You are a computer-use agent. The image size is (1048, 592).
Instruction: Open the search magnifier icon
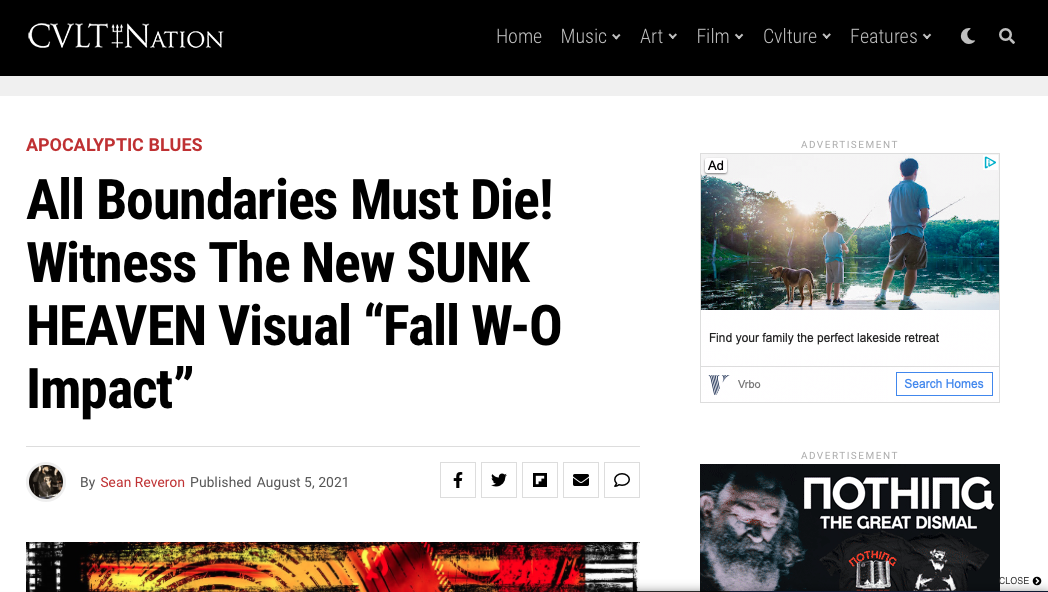(x=1007, y=36)
